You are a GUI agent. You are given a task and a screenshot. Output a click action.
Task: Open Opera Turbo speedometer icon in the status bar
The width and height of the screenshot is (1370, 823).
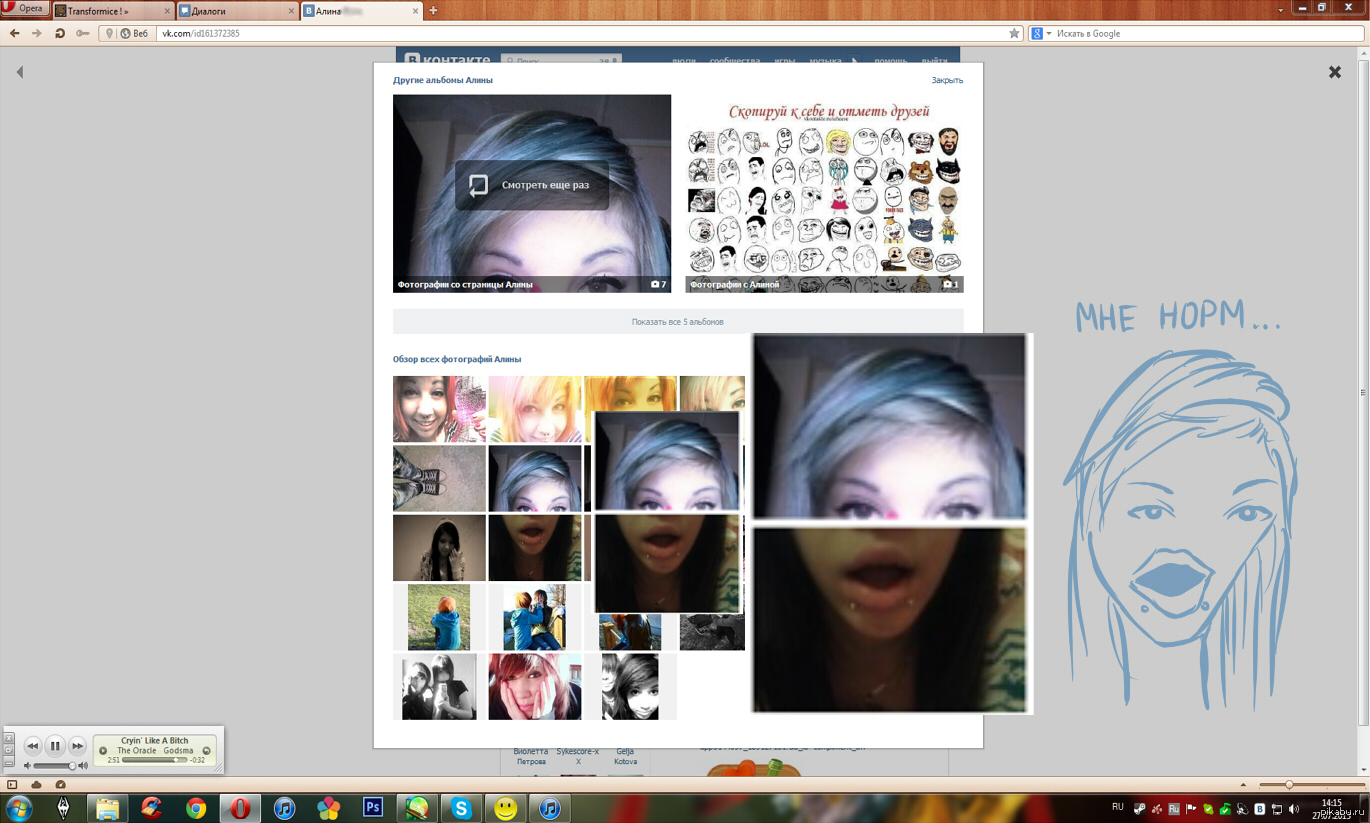(x=60, y=785)
